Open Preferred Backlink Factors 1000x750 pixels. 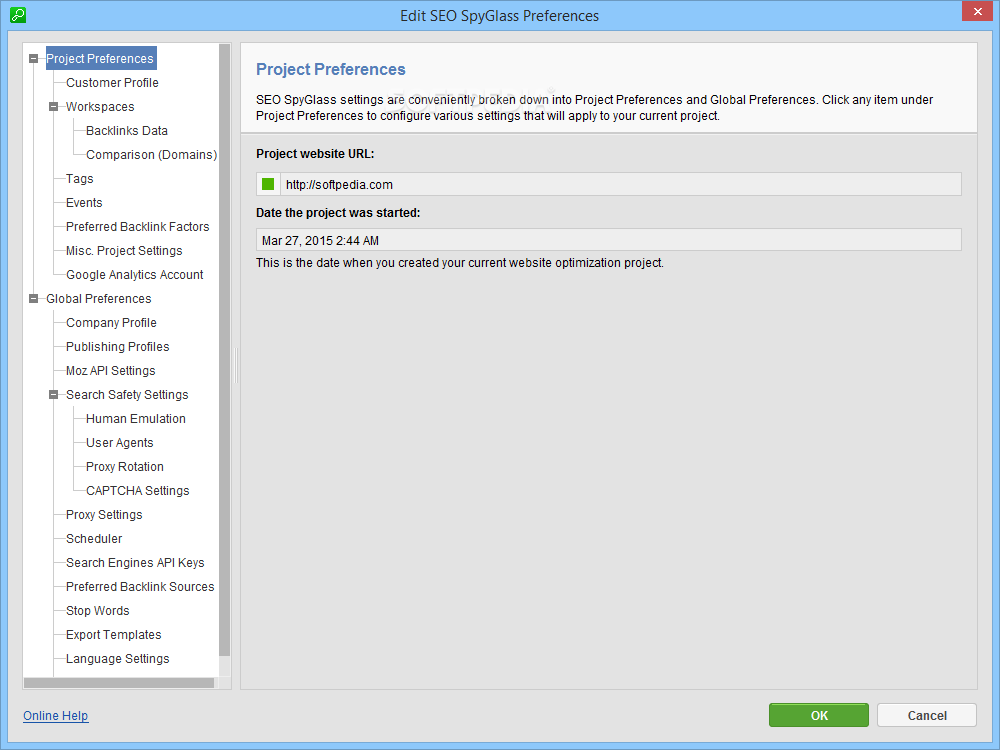click(x=138, y=227)
